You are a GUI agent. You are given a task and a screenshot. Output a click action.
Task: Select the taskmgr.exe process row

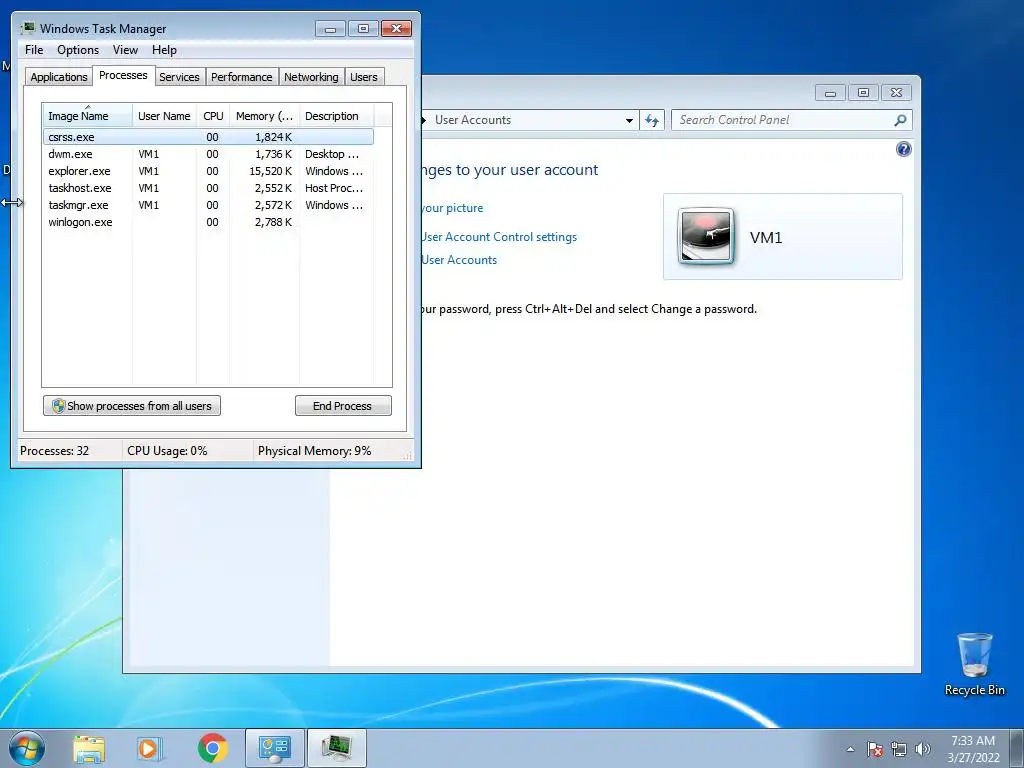point(208,205)
